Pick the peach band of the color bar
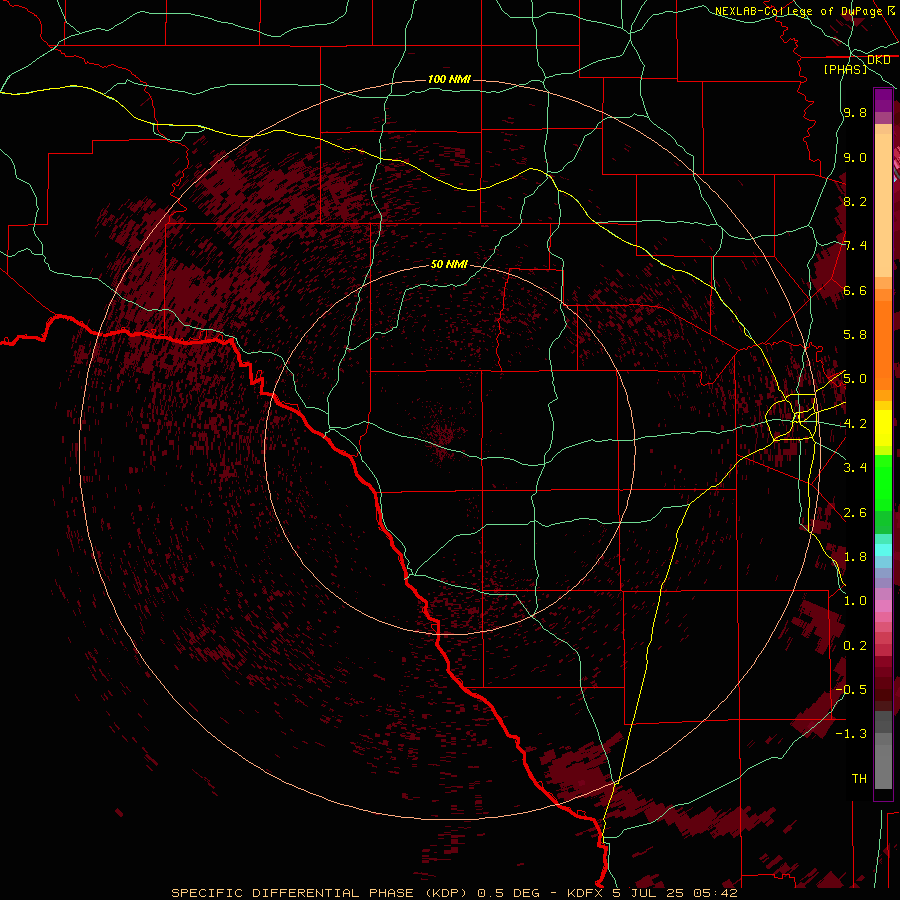The height and width of the screenshot is (900, 900). click(x=883, y=207)
